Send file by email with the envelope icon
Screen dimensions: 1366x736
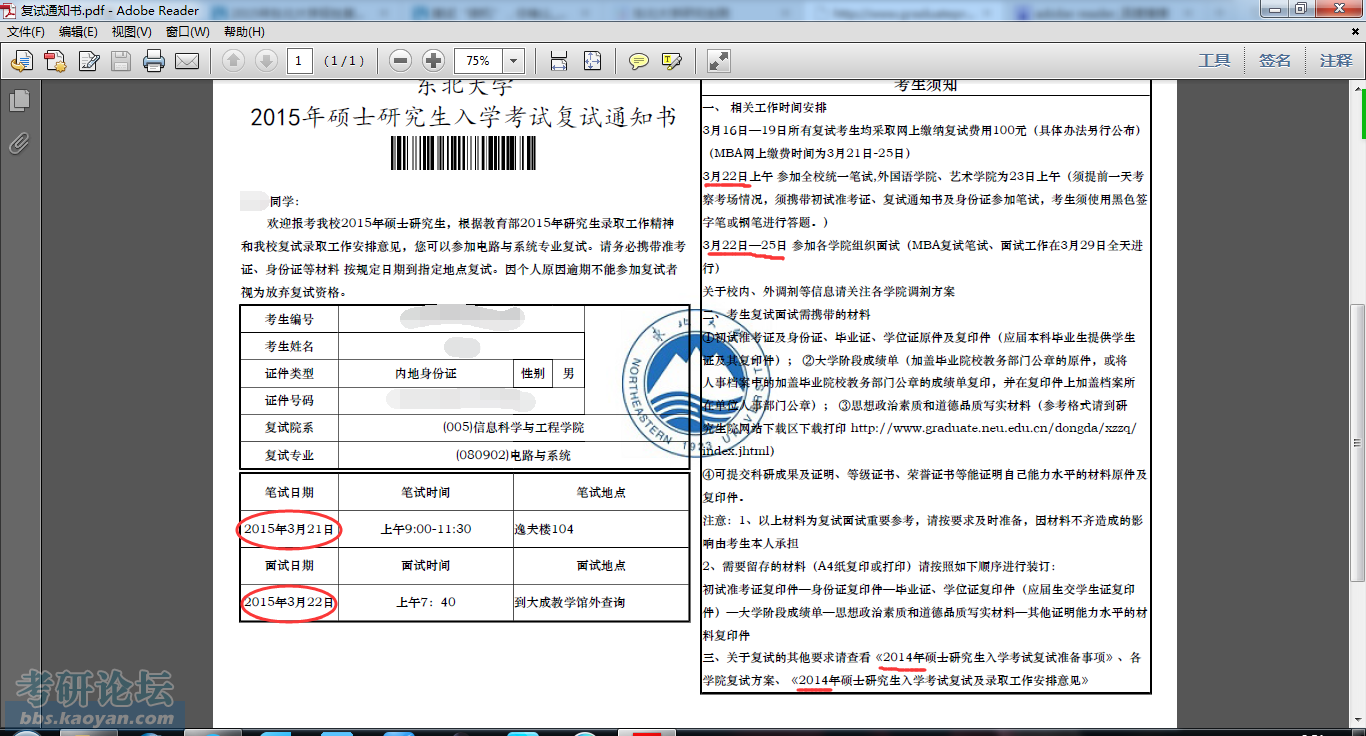187,61
